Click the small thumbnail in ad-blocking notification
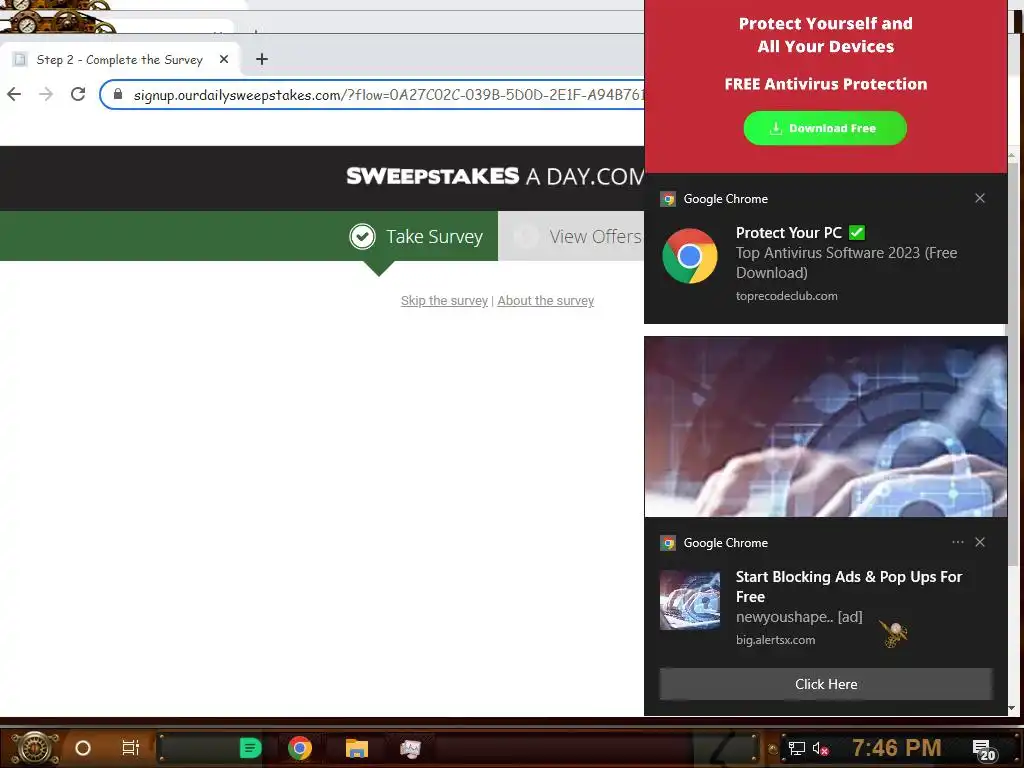 [690, 600]
